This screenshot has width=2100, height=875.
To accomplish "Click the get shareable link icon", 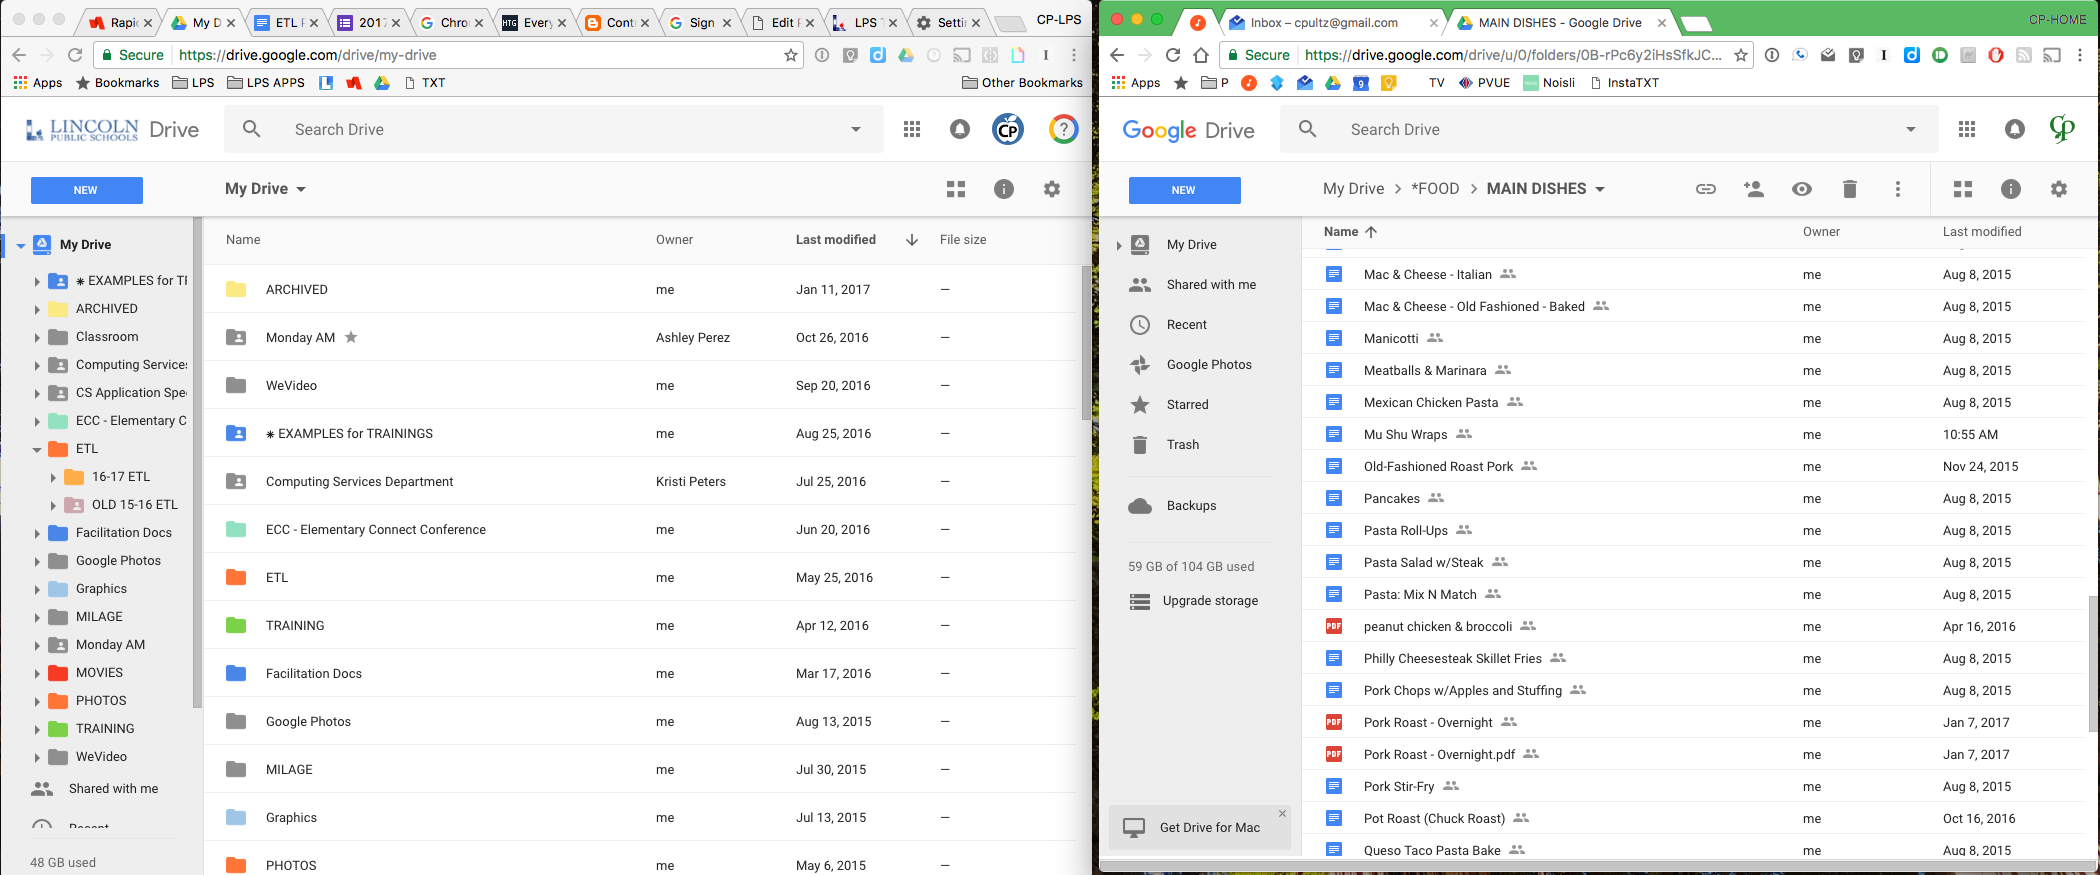I will pyautogui.click(x=1706, y=189).
